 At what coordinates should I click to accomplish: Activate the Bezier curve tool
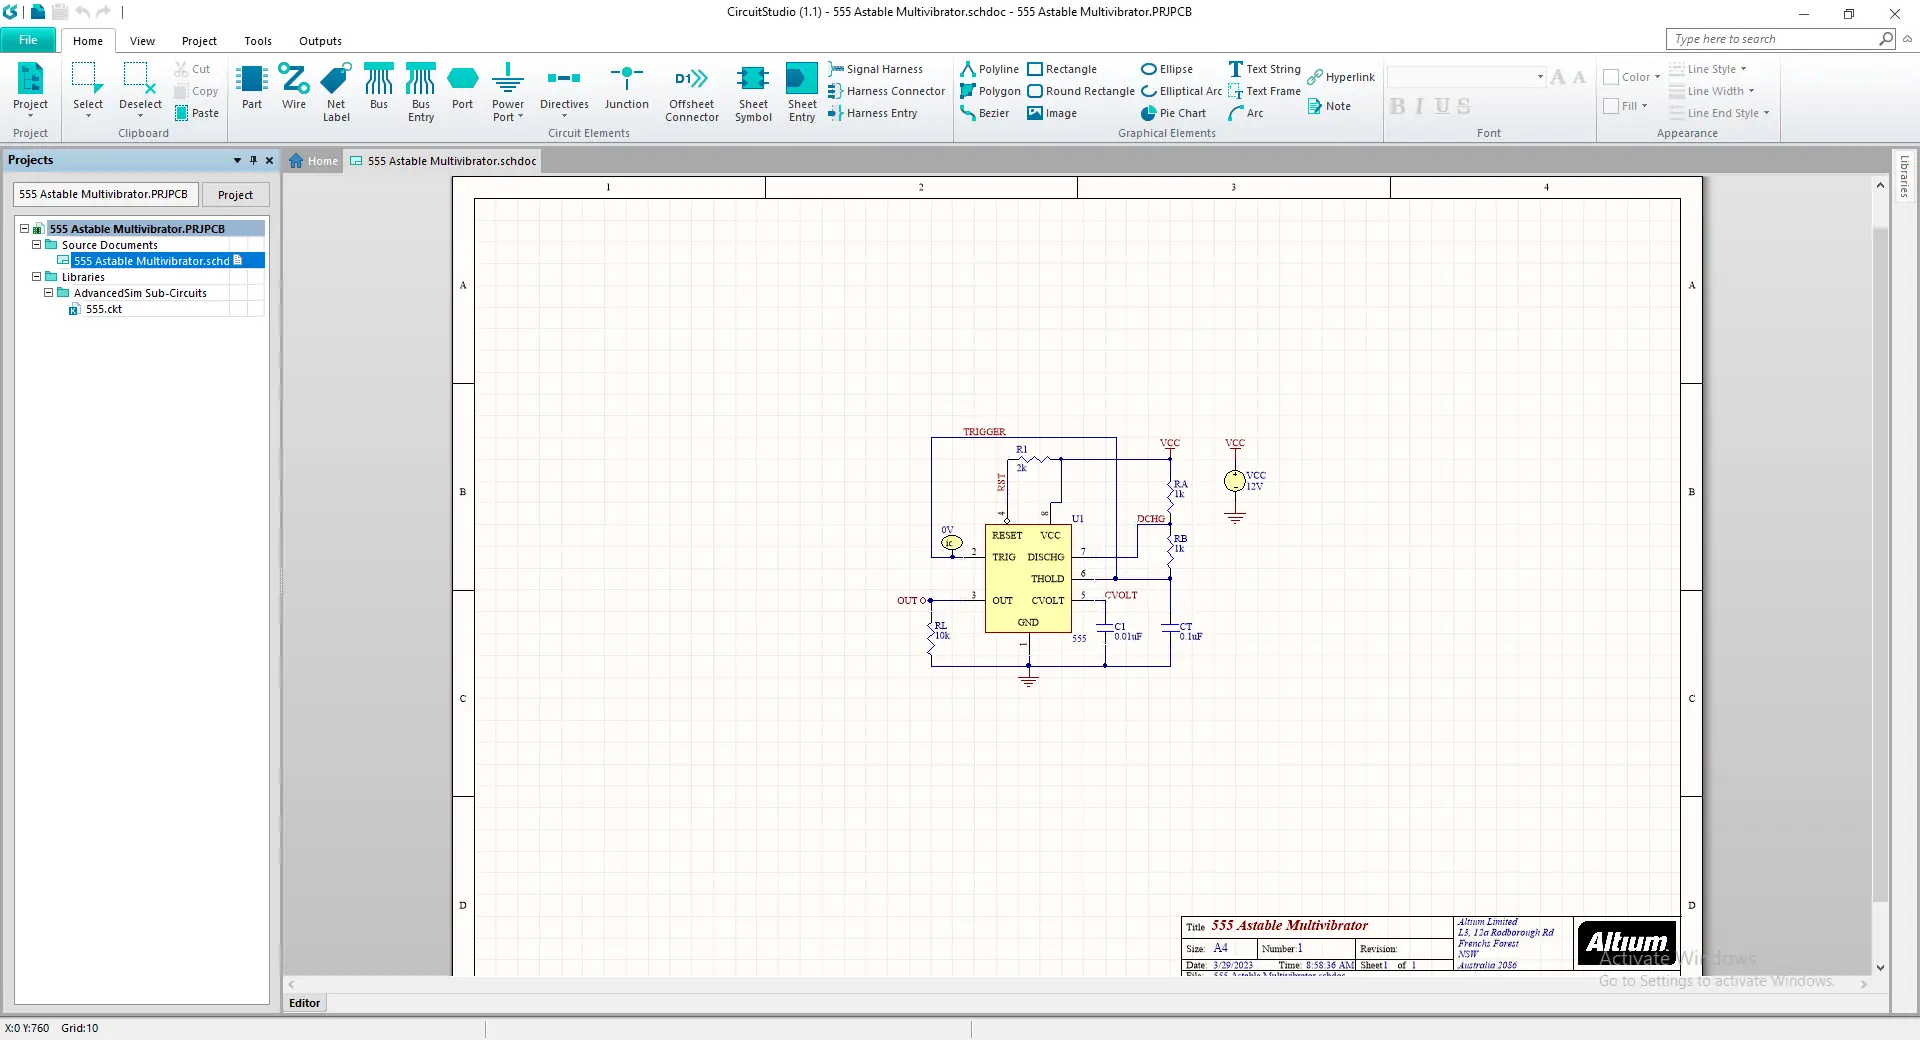(984, 113)
